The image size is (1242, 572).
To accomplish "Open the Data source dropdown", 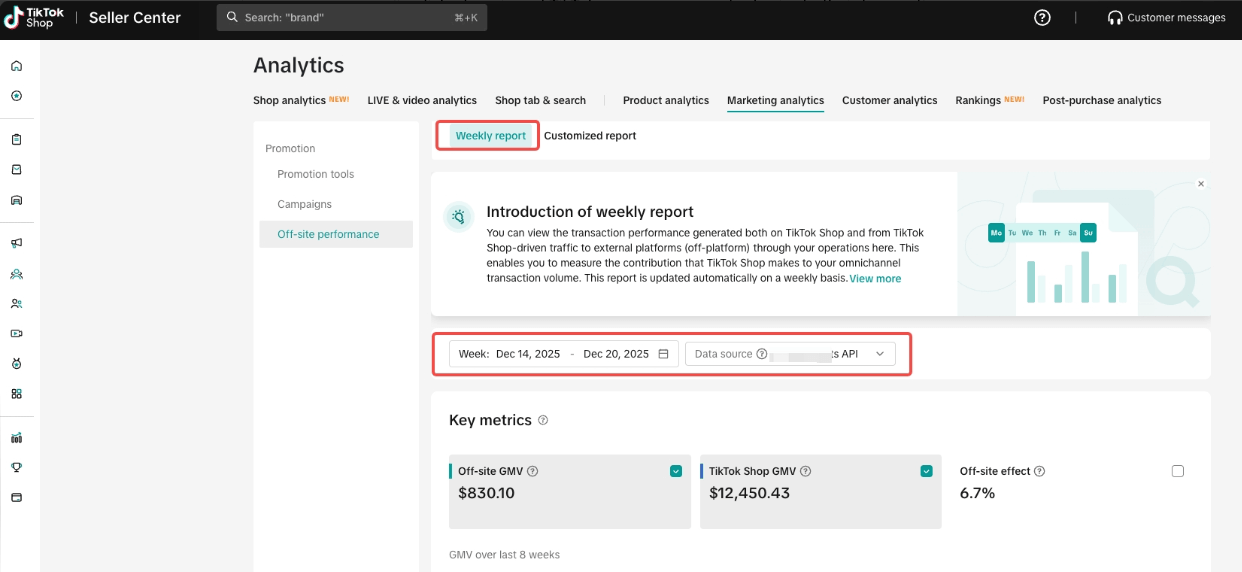I will (790, 354).
